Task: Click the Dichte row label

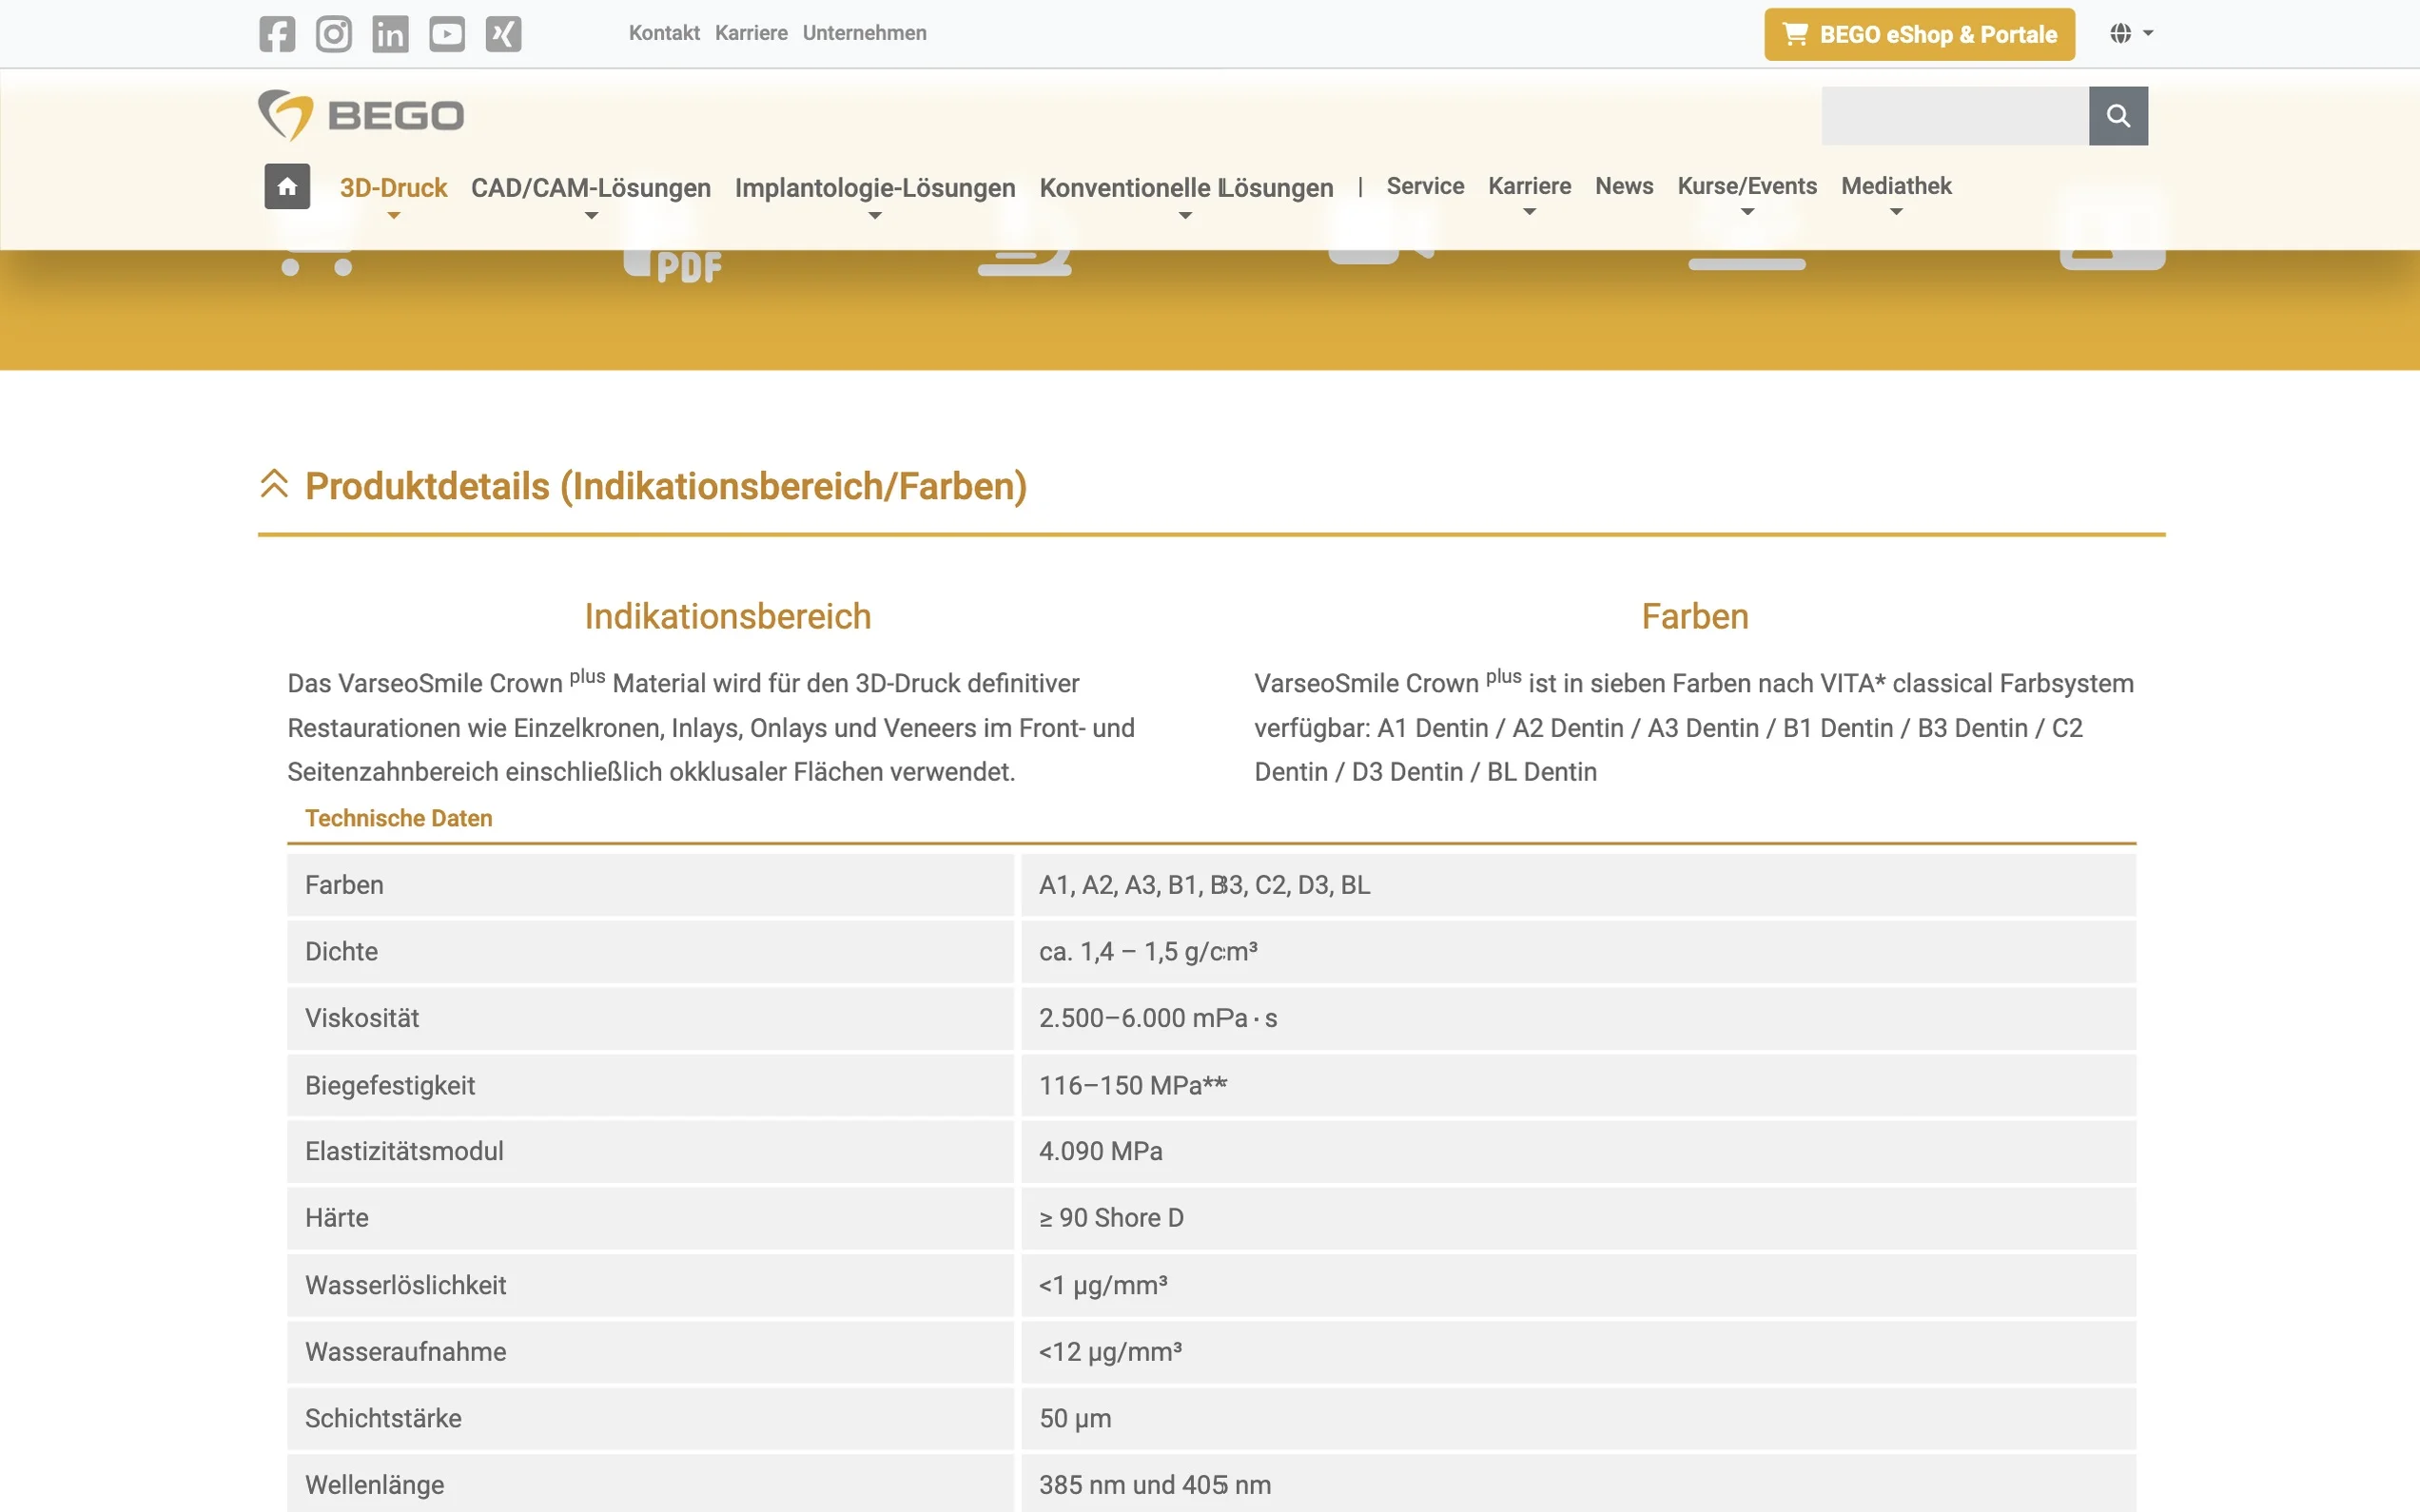Action: pos(341,951)
